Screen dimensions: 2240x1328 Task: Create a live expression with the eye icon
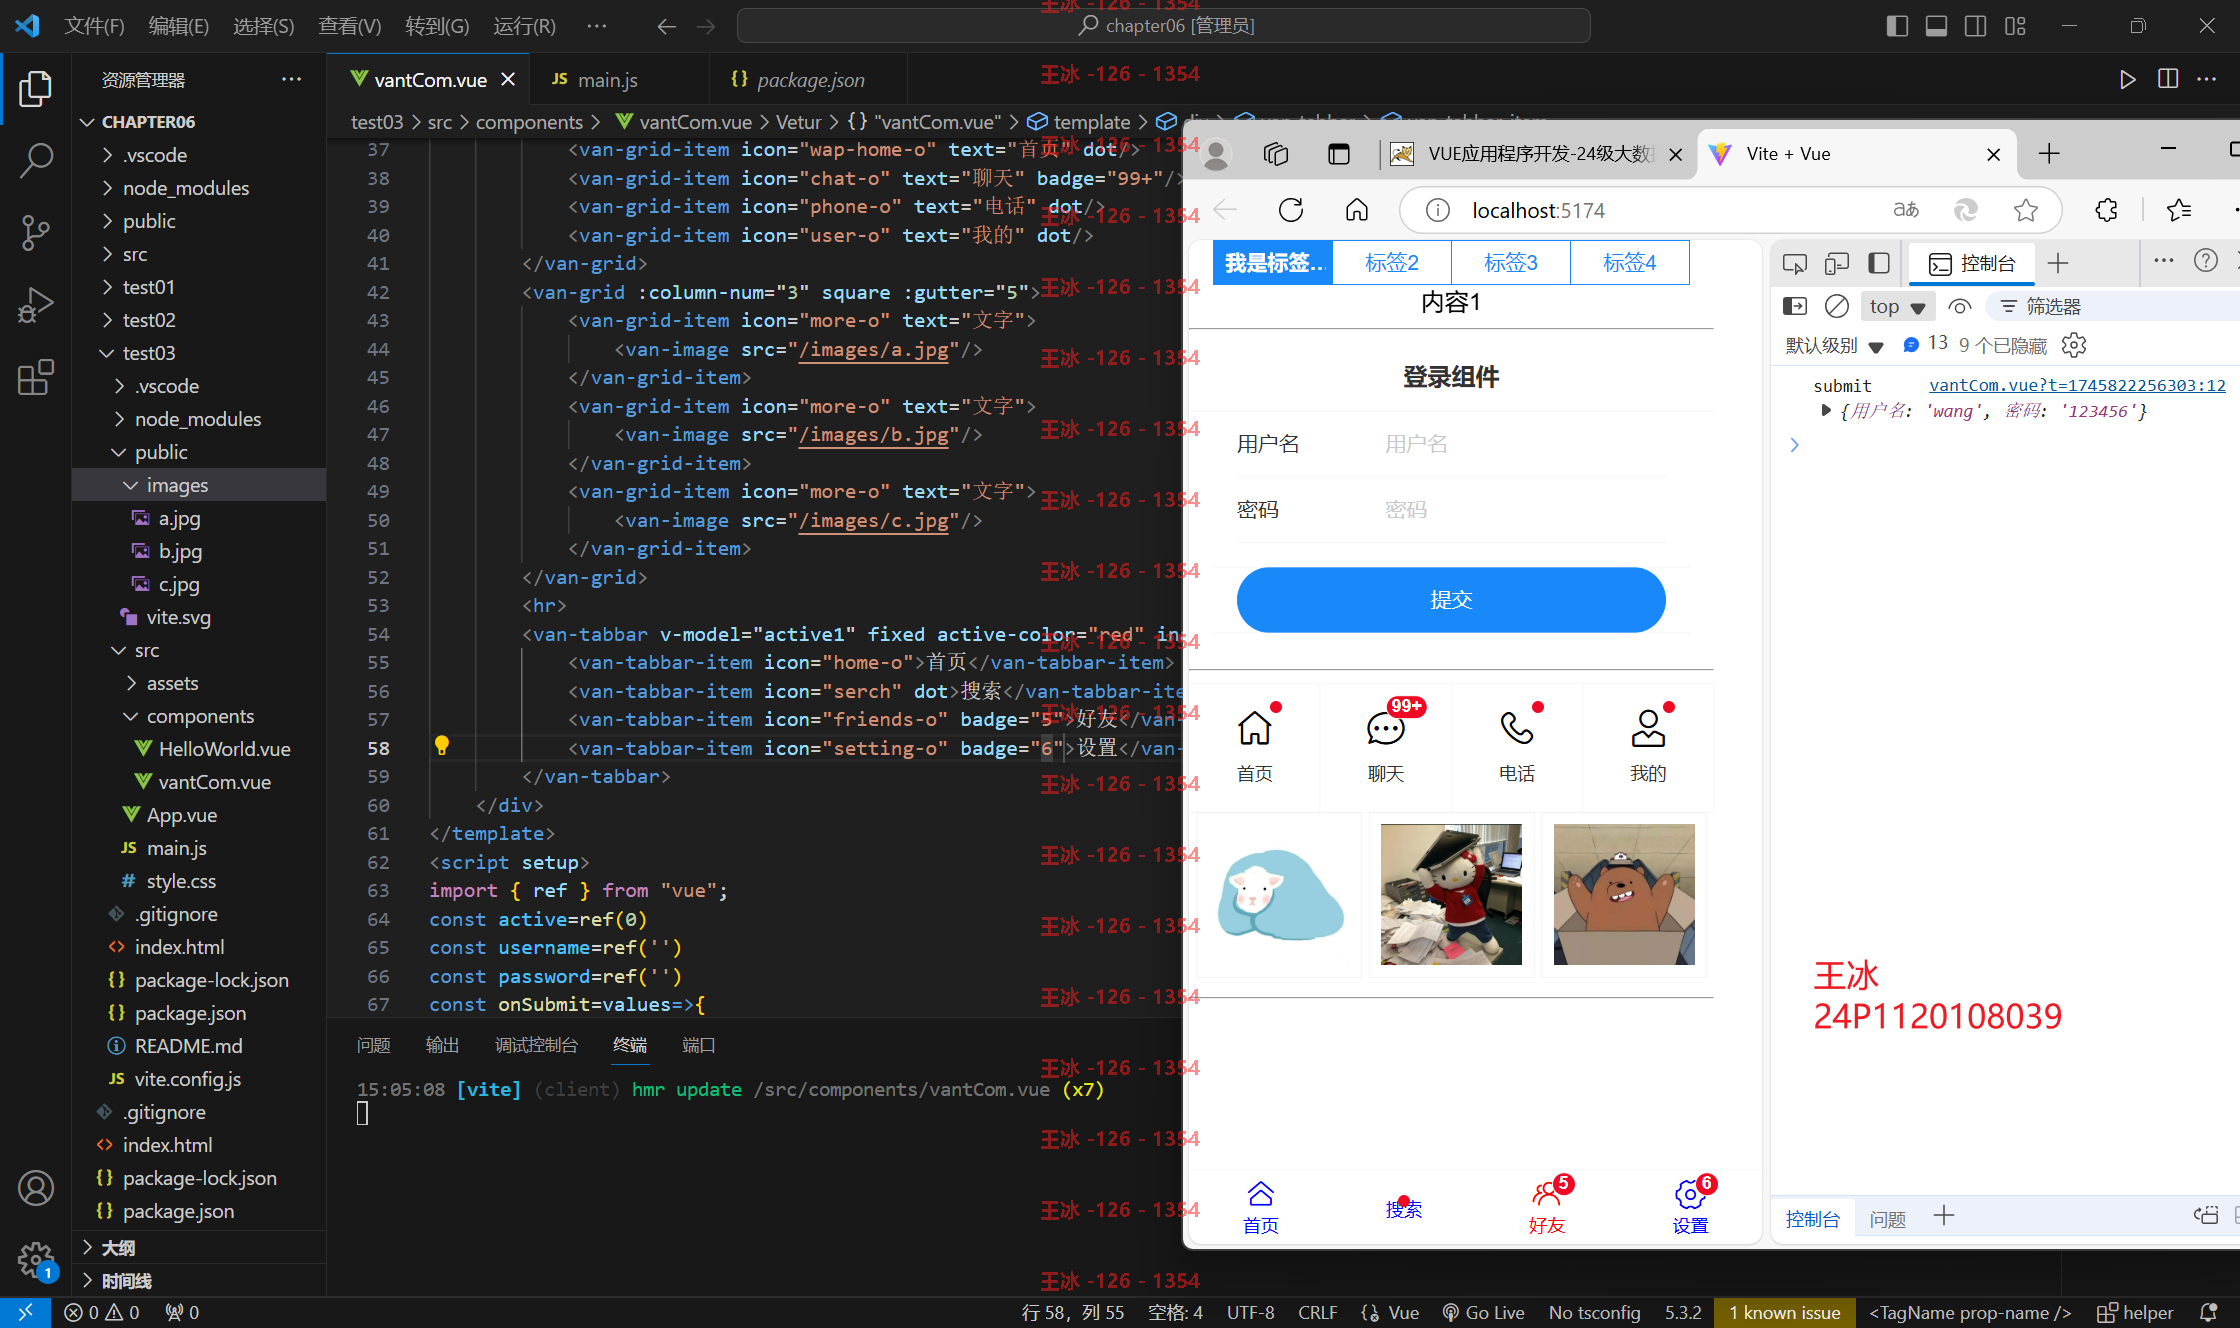coord(1960,306)
